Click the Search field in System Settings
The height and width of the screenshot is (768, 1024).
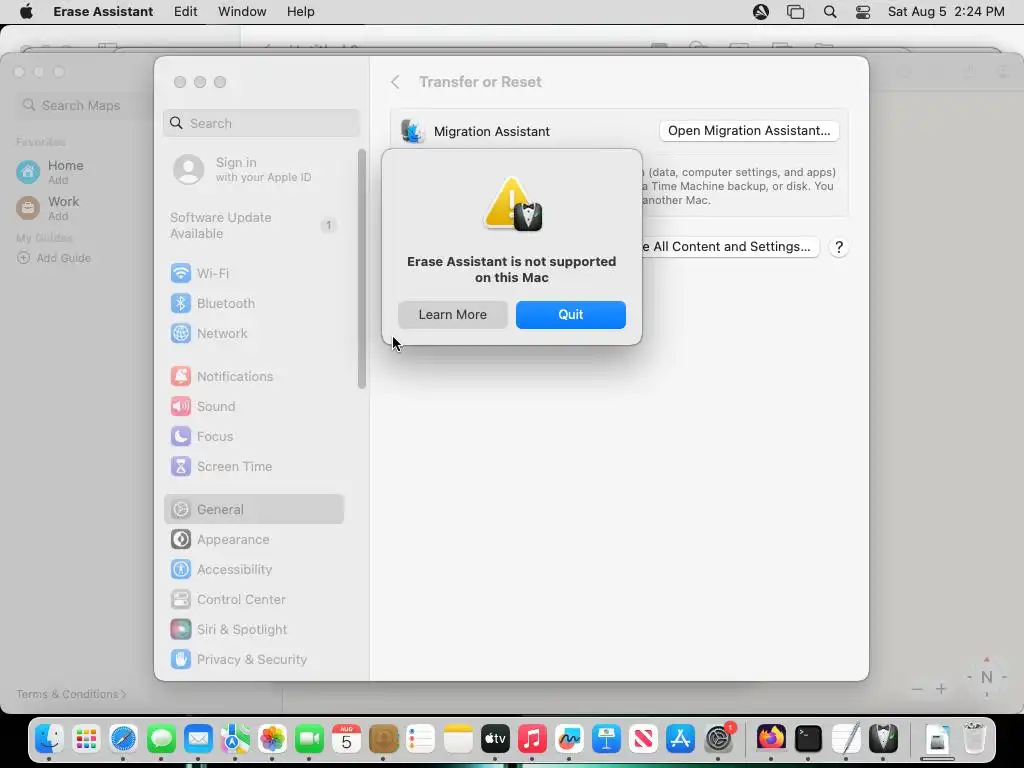pos(261,123)
